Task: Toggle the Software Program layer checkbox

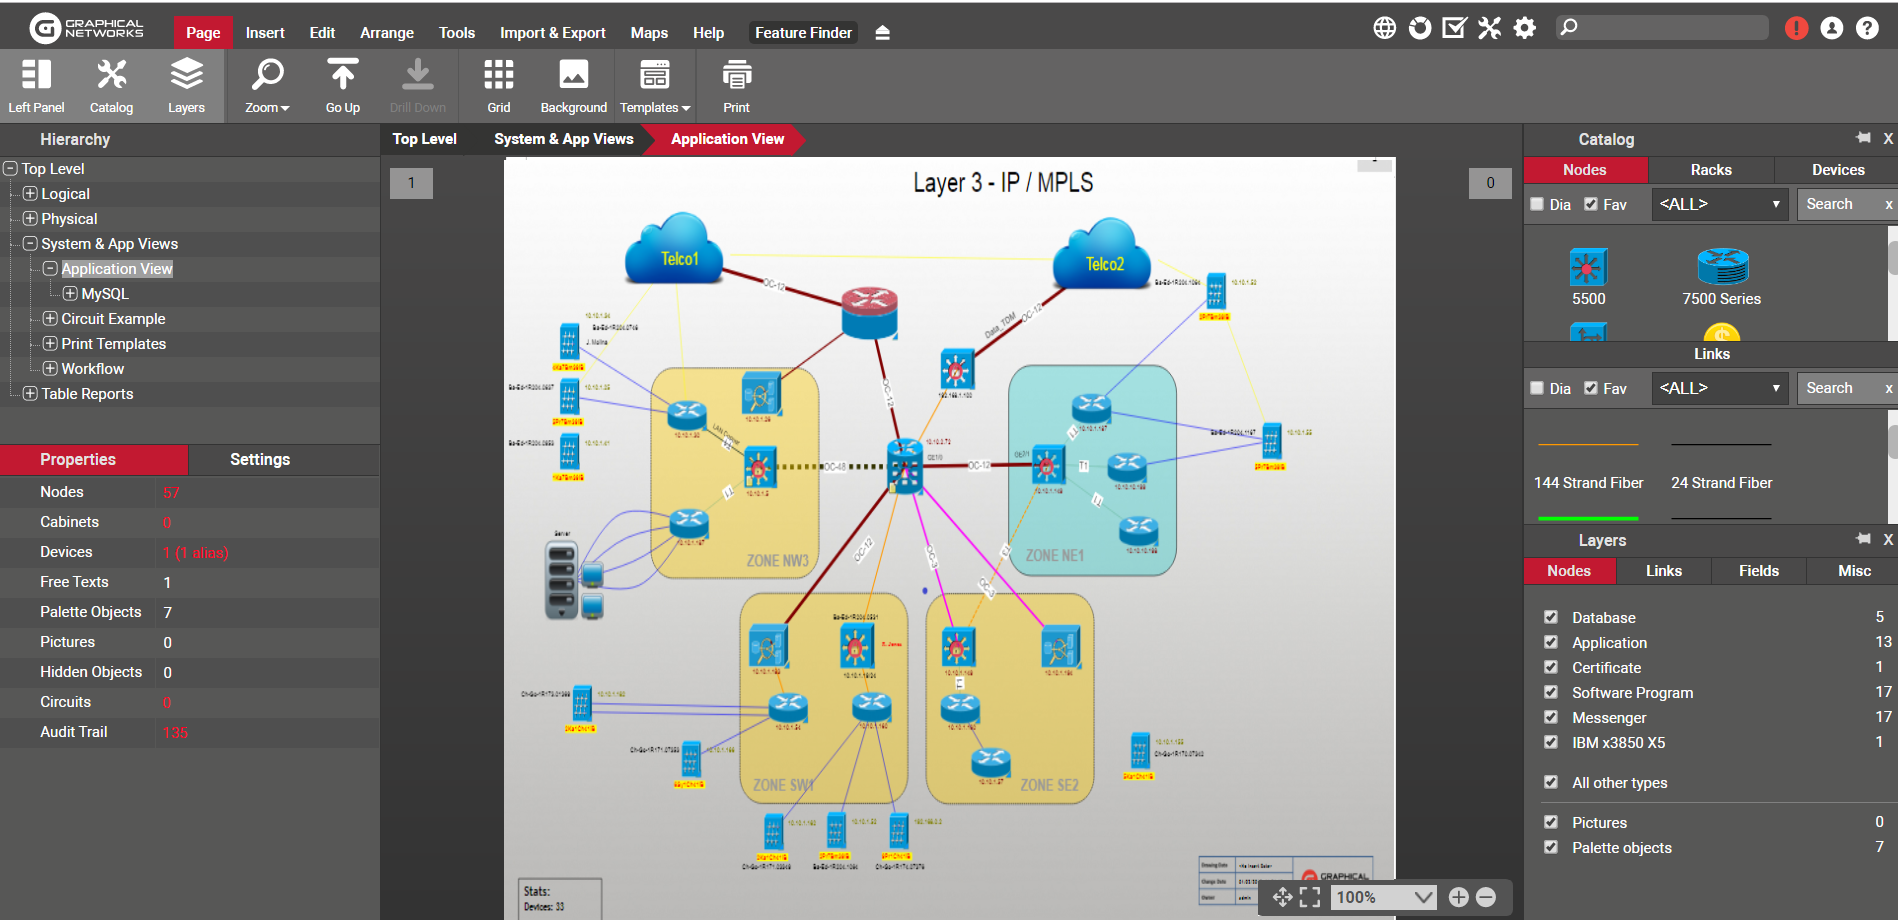Action: pos(1551,692)
